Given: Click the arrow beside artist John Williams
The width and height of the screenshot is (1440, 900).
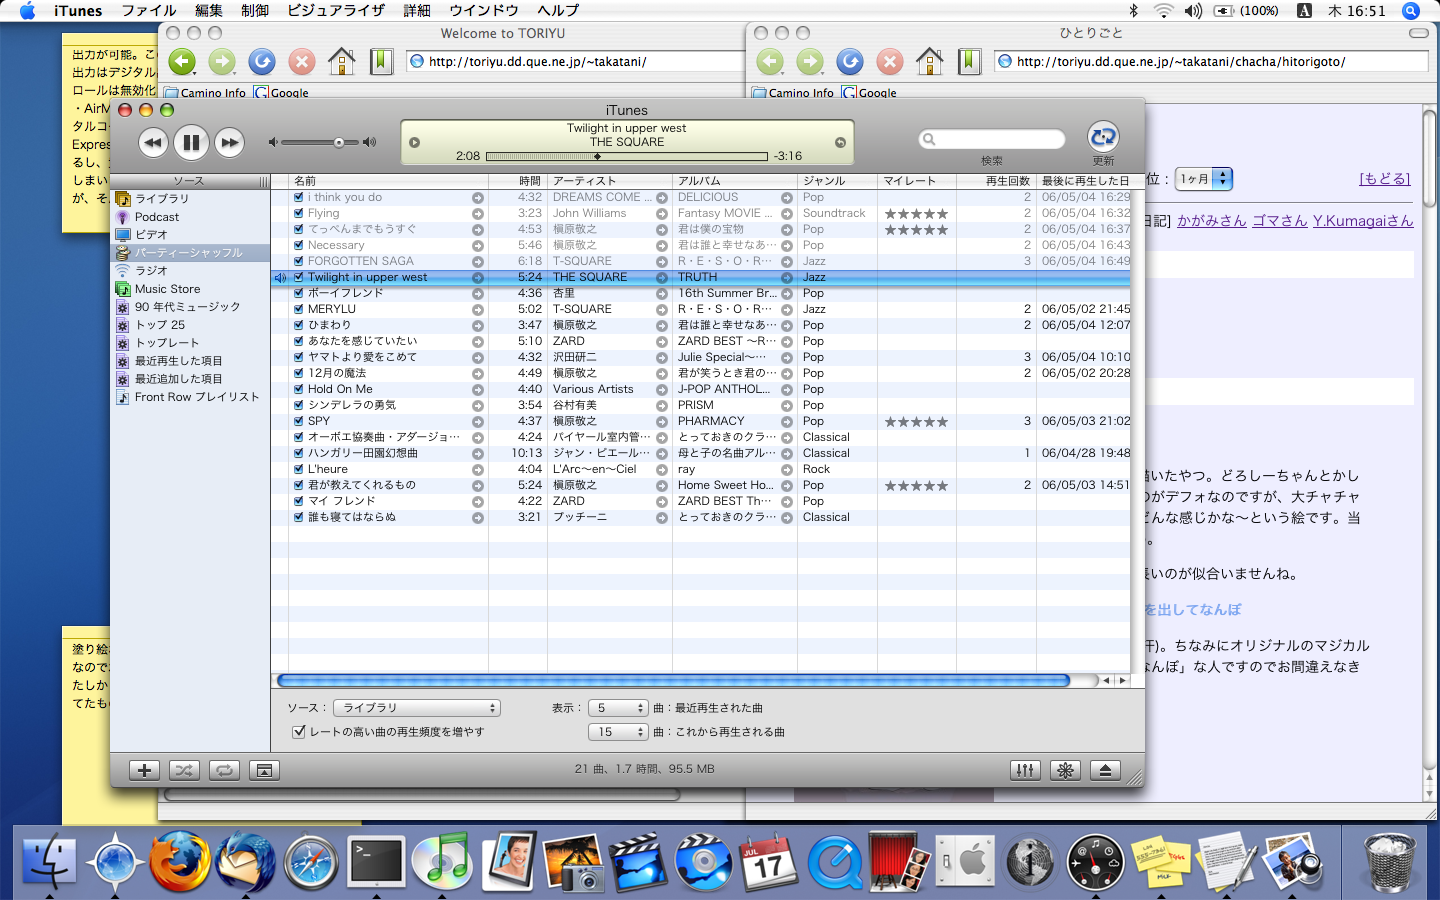Looking at the screenshot, I should tap(662, 214).
